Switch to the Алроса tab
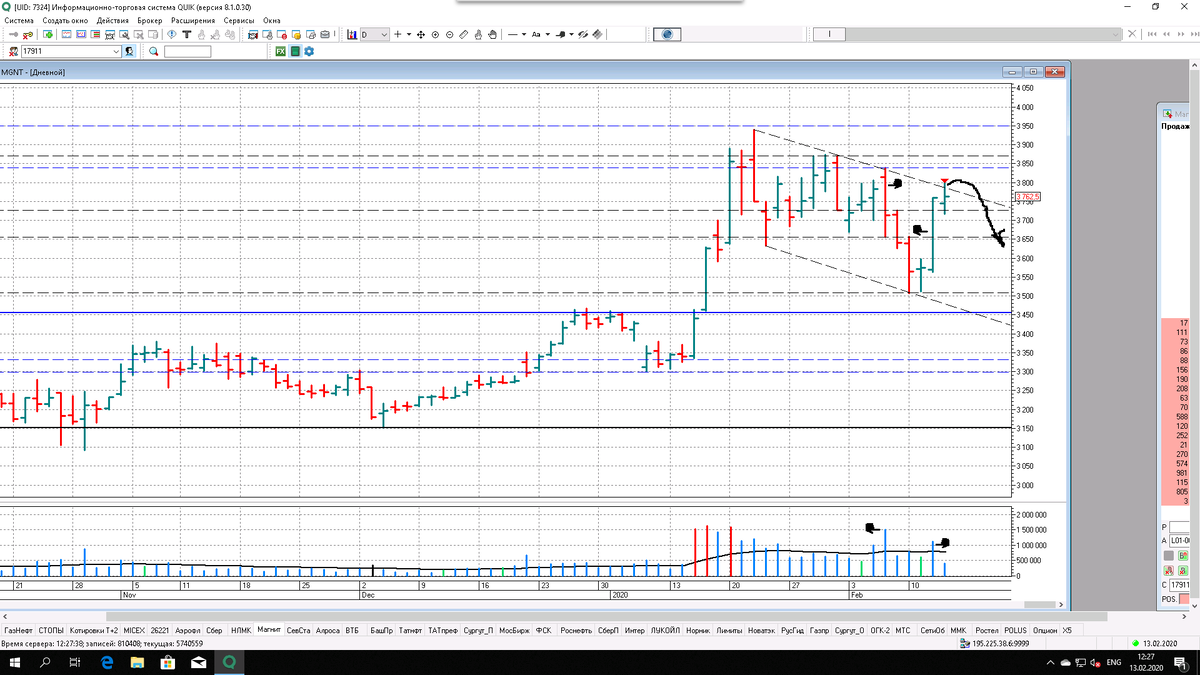1200x675 pixels. pyautogui.click(x=327, y=631)
